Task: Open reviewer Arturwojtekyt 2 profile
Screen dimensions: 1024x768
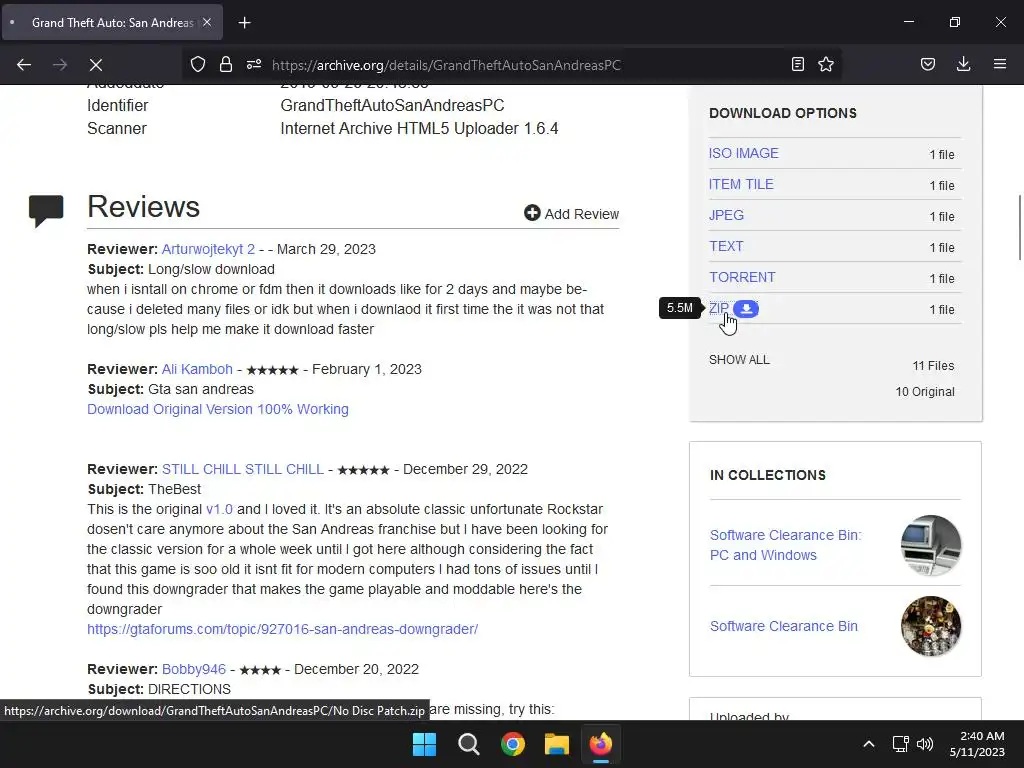Action: click(x=208, y=249)
